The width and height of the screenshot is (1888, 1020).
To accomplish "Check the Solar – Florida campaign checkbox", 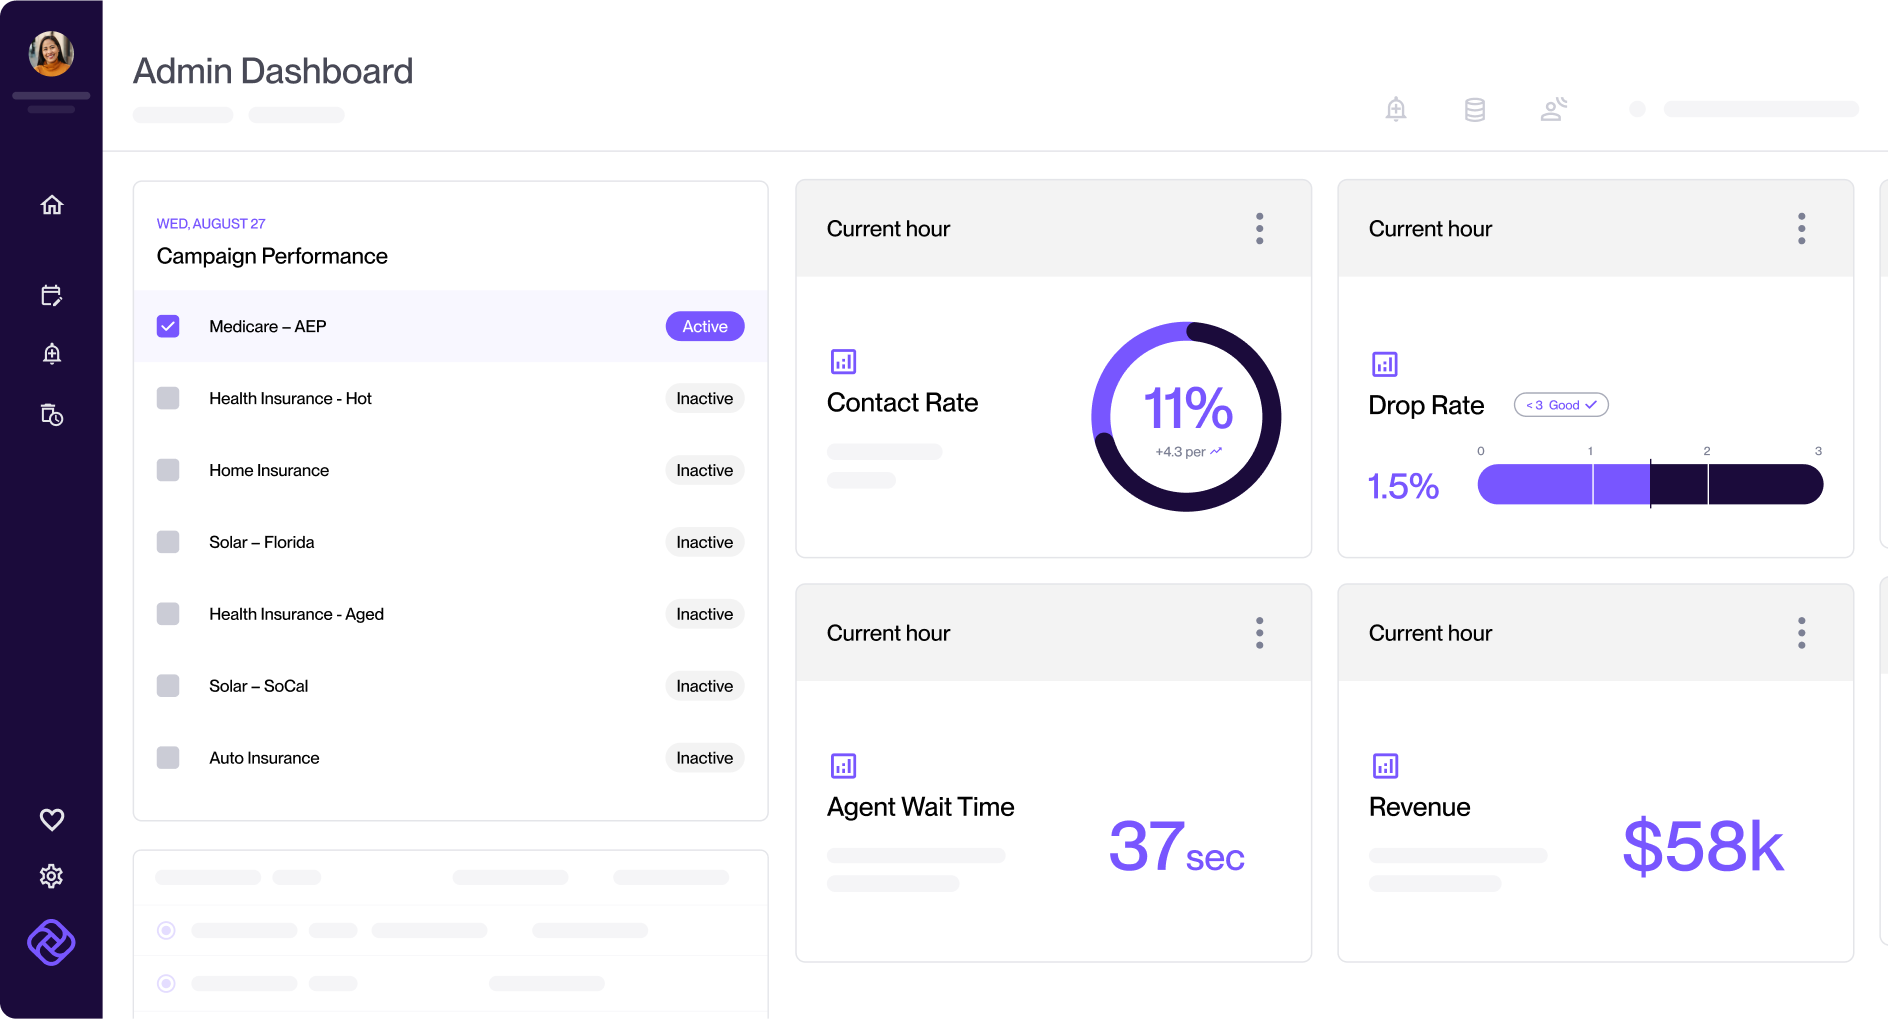I will [x=168, y=542].
